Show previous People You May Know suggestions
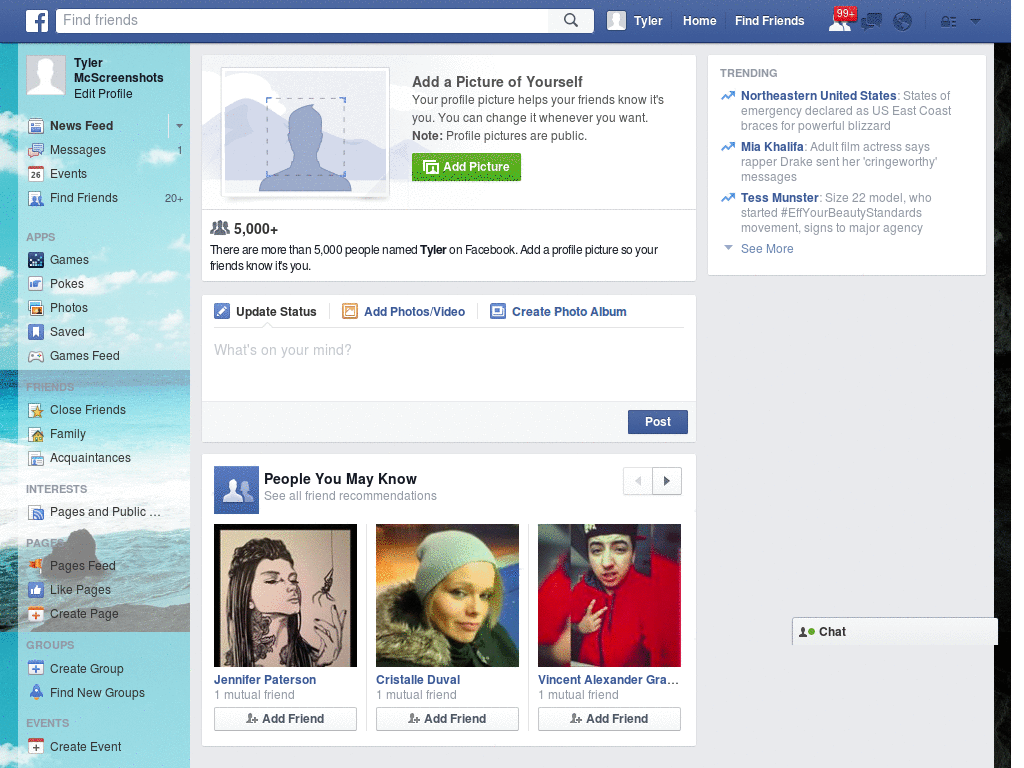Viewport: 1024px width, 768px height. [x=638, y=481]
